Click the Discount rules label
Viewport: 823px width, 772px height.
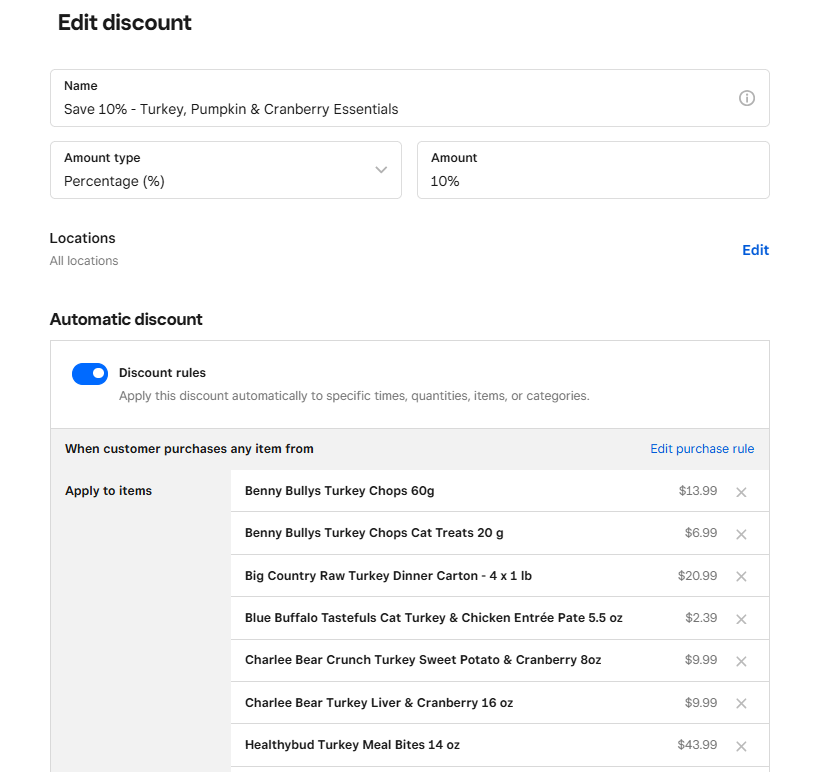click(162, 373)
